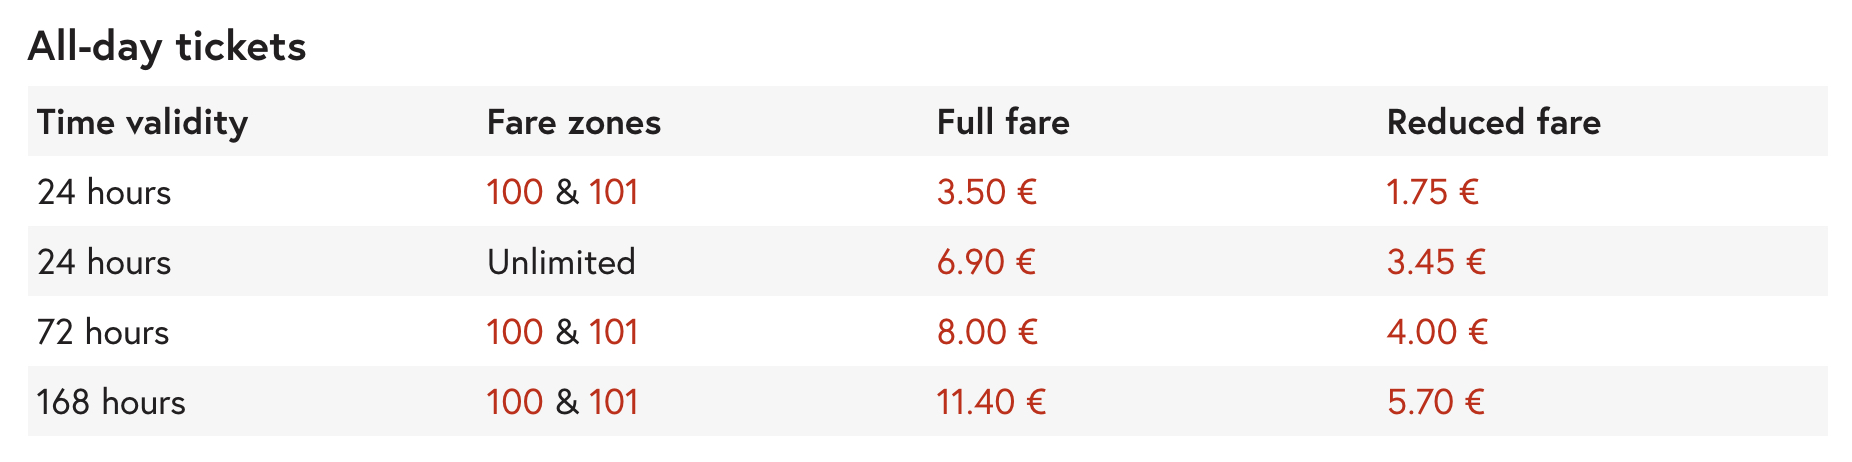This screenshot has height=462, width=1852.
Task: Choose the 5.70 € reduced fare price
Action: (1435, 402)
